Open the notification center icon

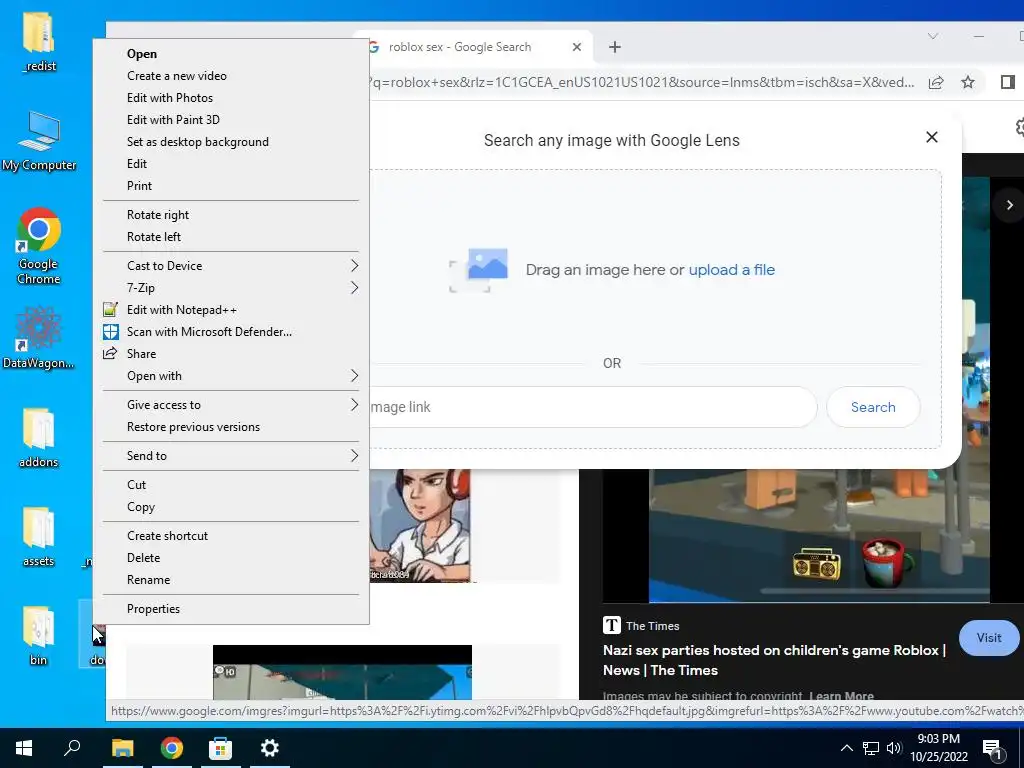[992, 748]
